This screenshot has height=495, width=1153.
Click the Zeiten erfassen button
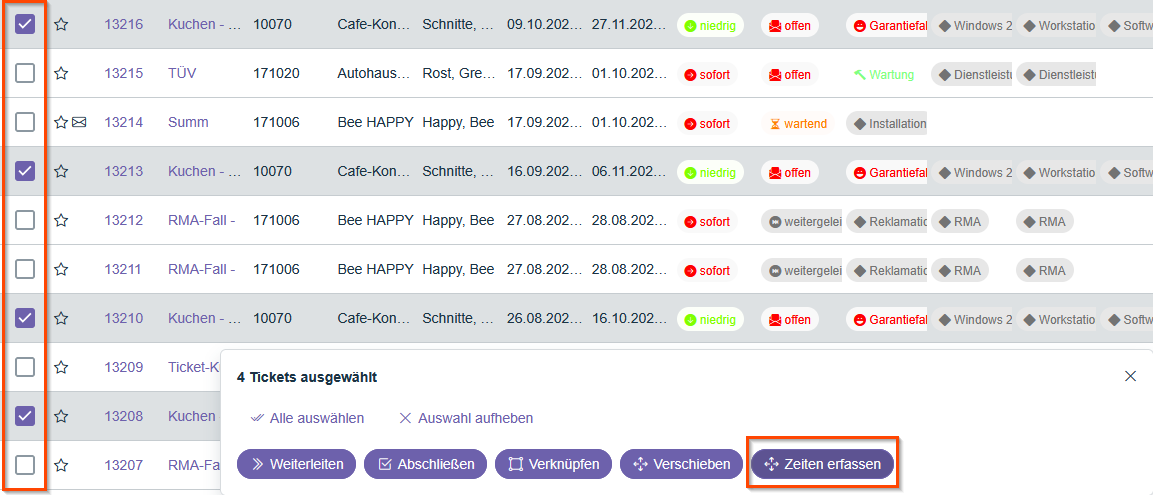[822, 464]
